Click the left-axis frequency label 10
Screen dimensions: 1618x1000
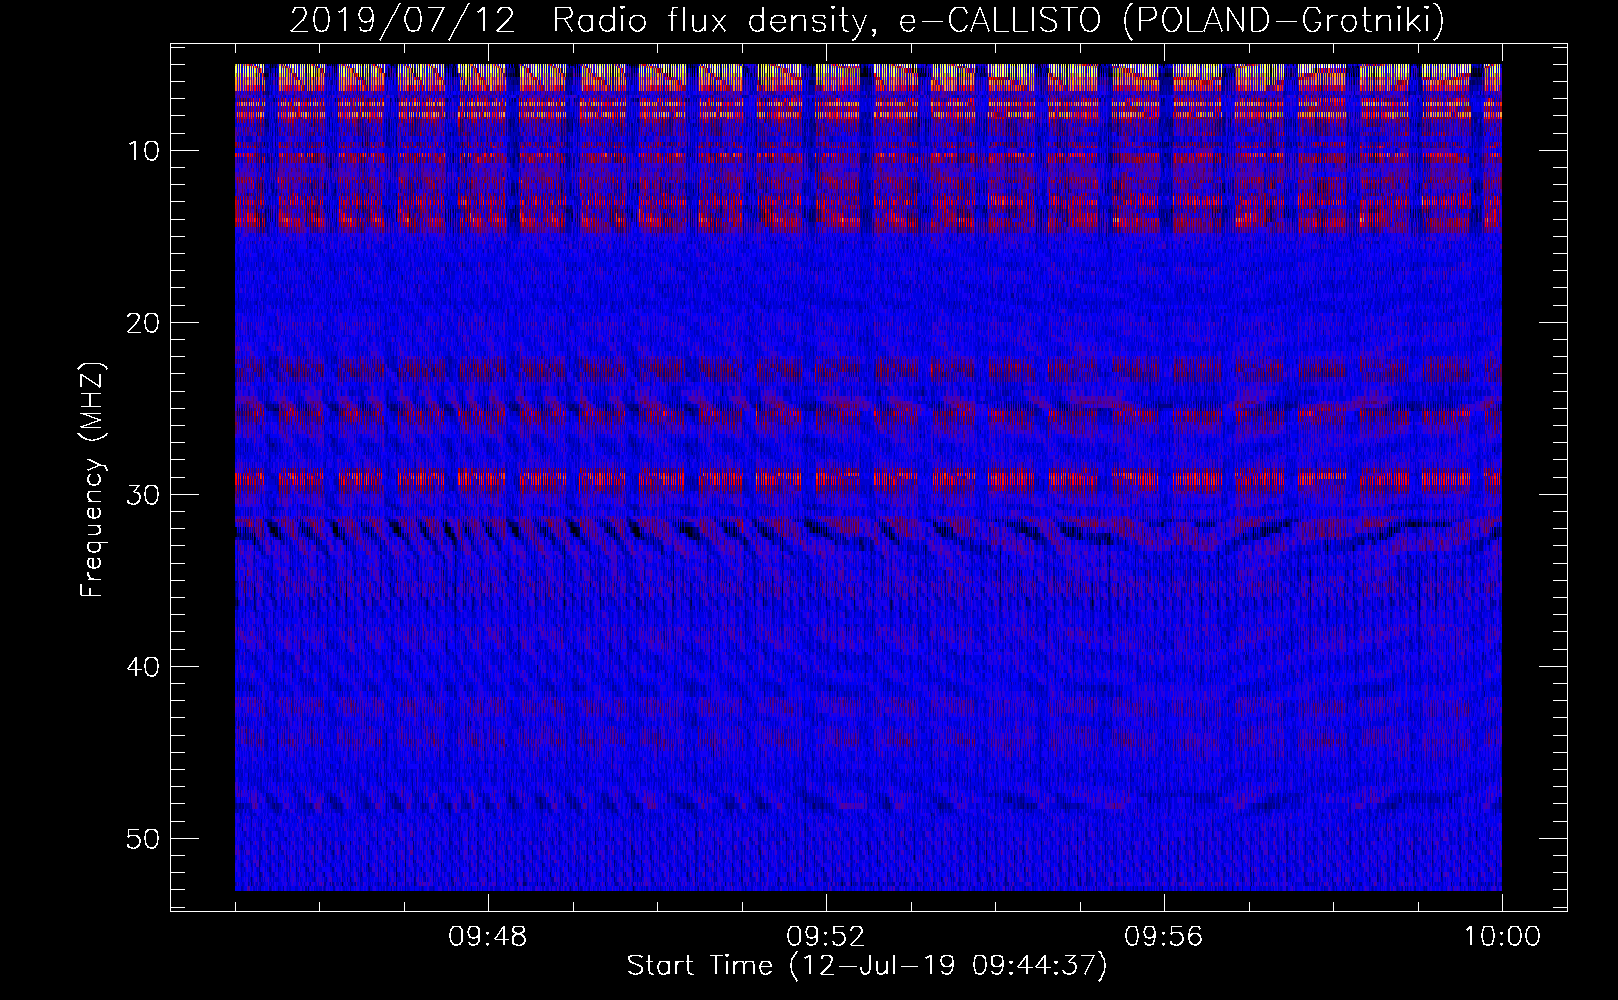pyautogui.click(x=144, y=151)
